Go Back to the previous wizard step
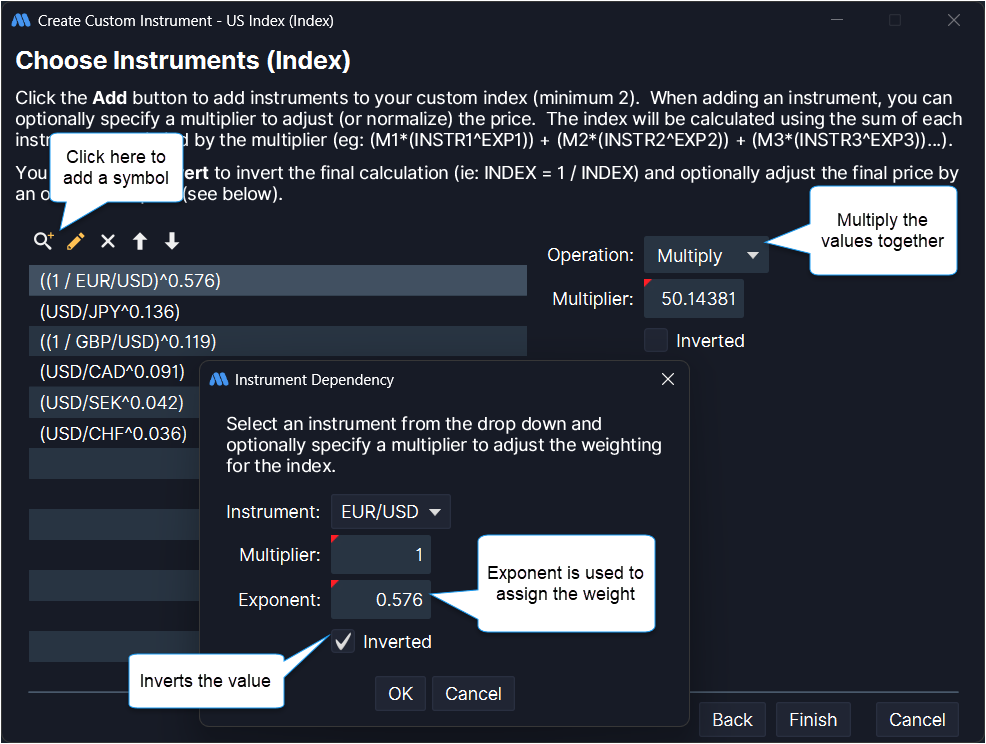Image resolution: width=986 pixels, height=744 pixels. coord(732,720)
